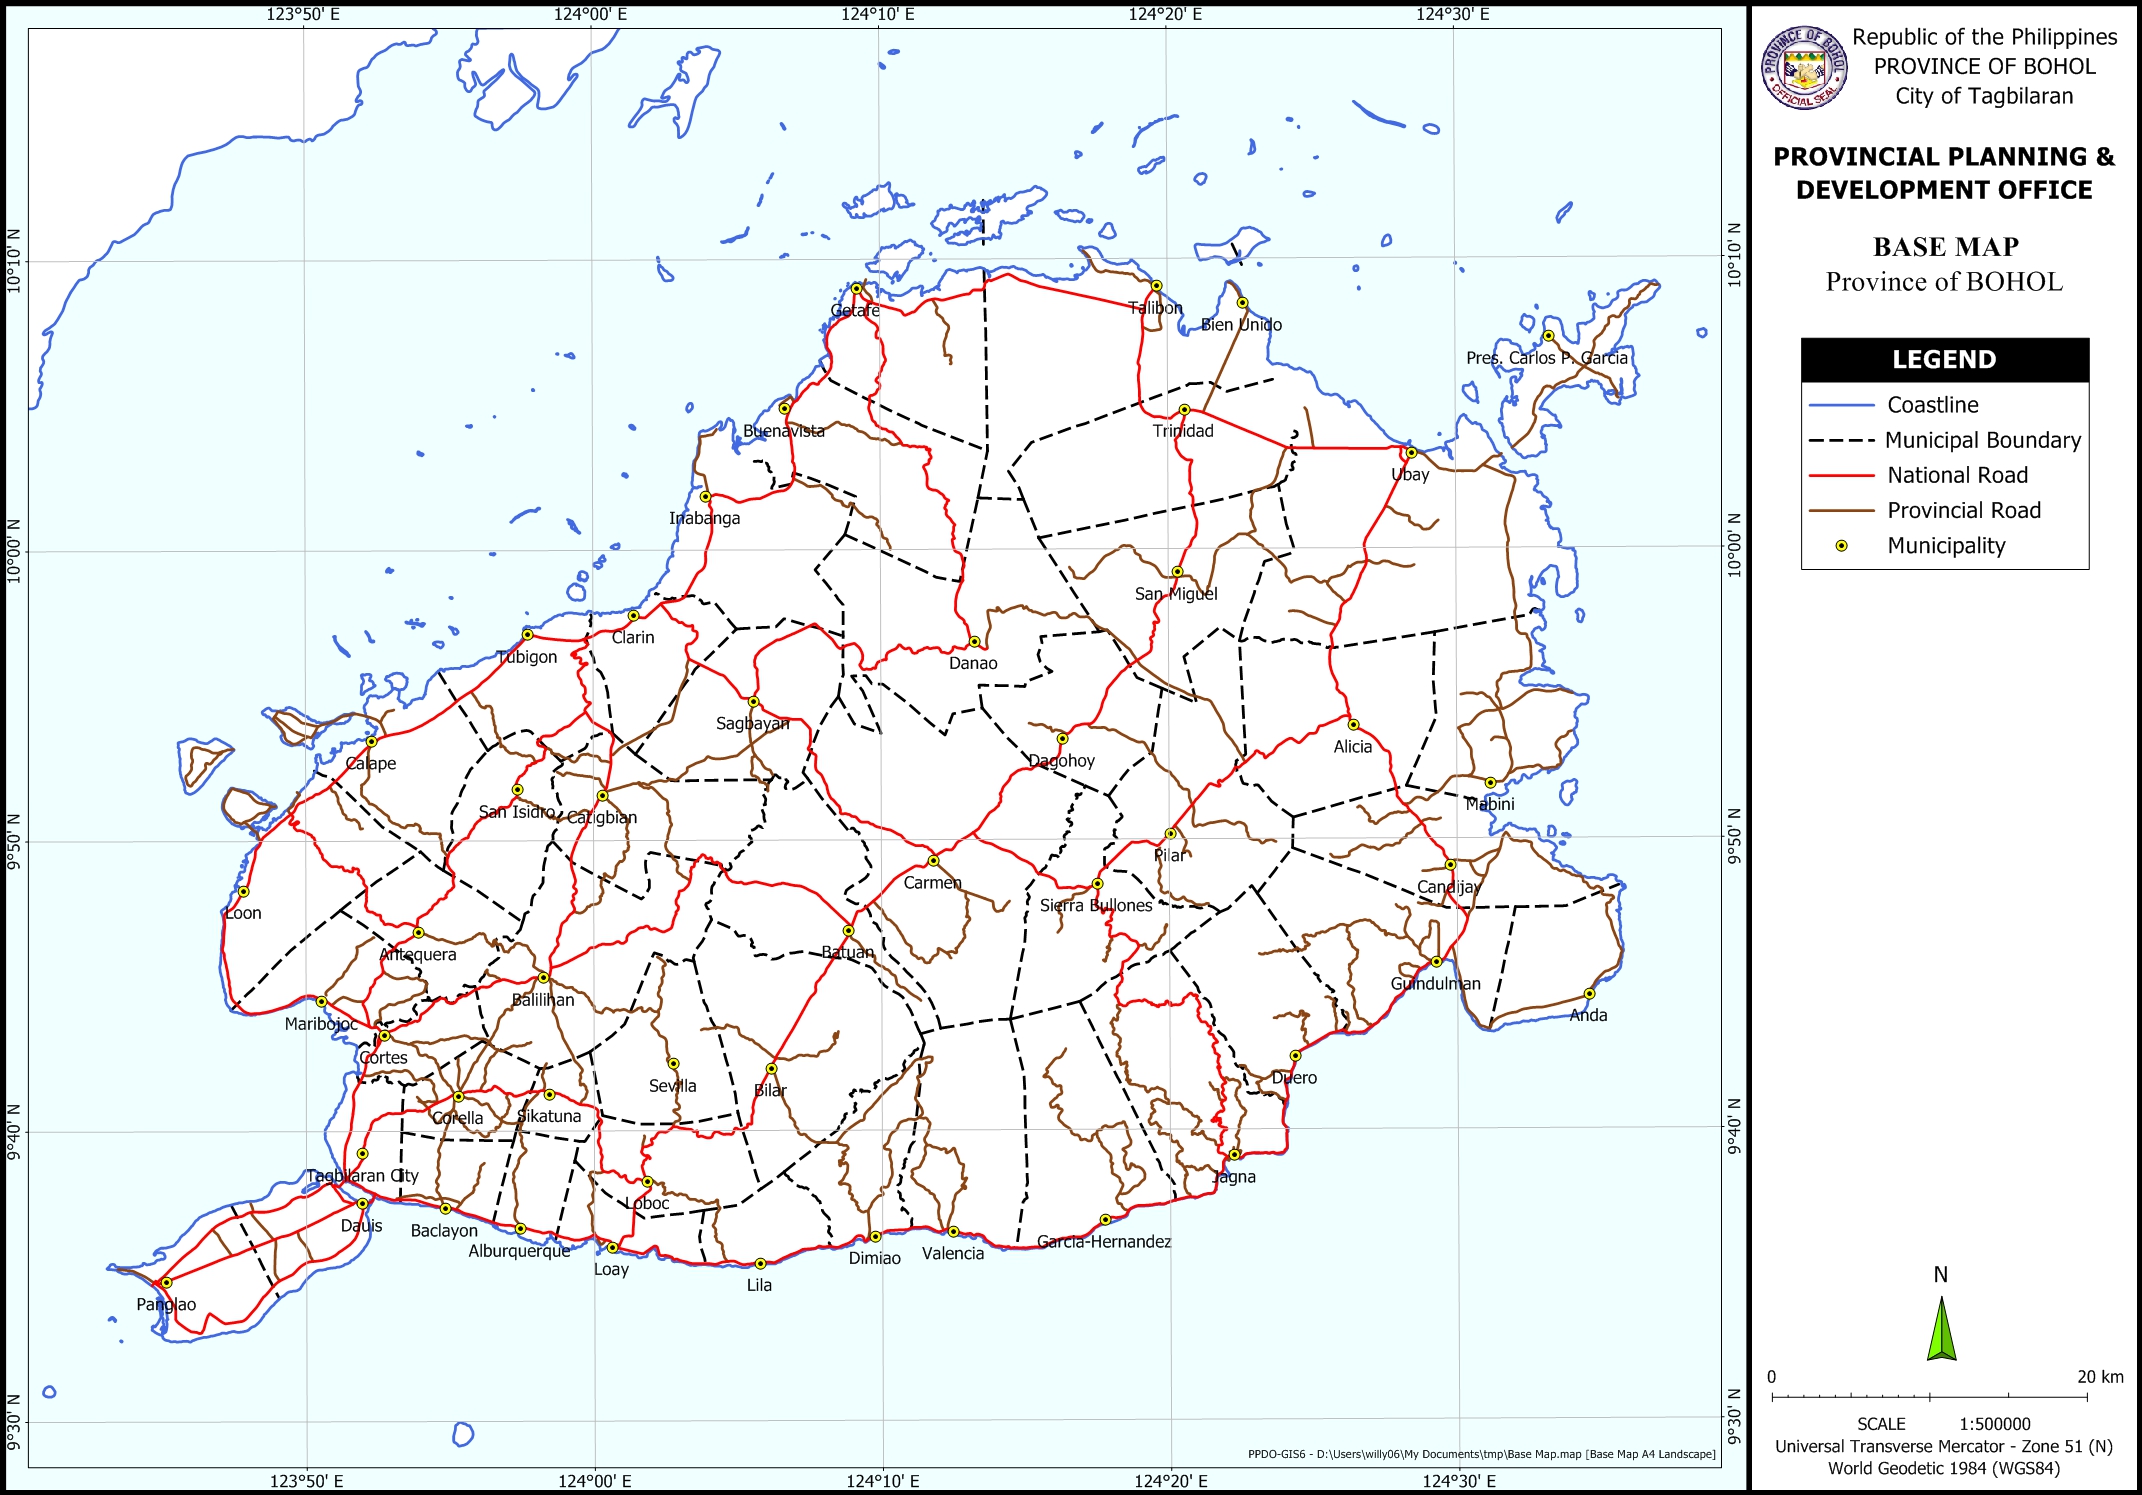Click the Maribojoc town label
Image resolution: width=2142 pixels, height=1495 pixels.
tap(321, 1024)
